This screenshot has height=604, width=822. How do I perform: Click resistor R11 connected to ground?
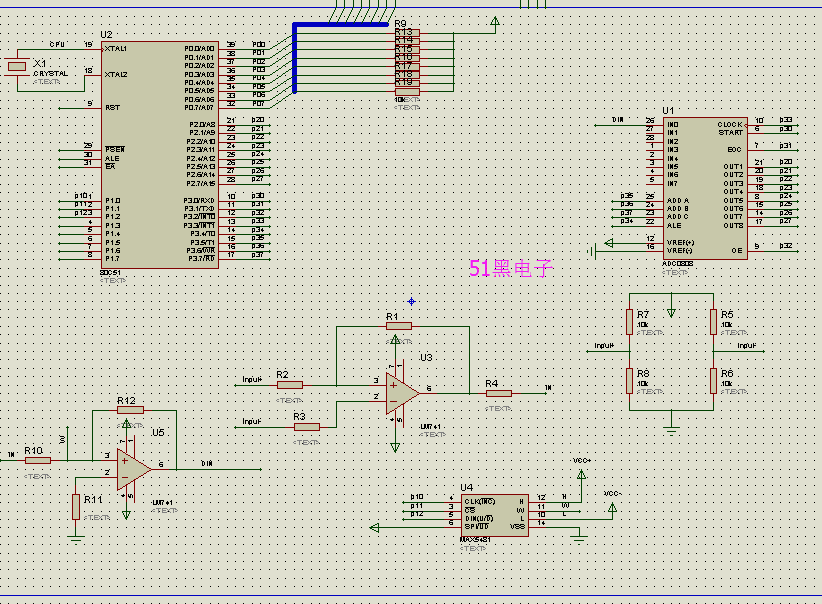coord(75,507)
